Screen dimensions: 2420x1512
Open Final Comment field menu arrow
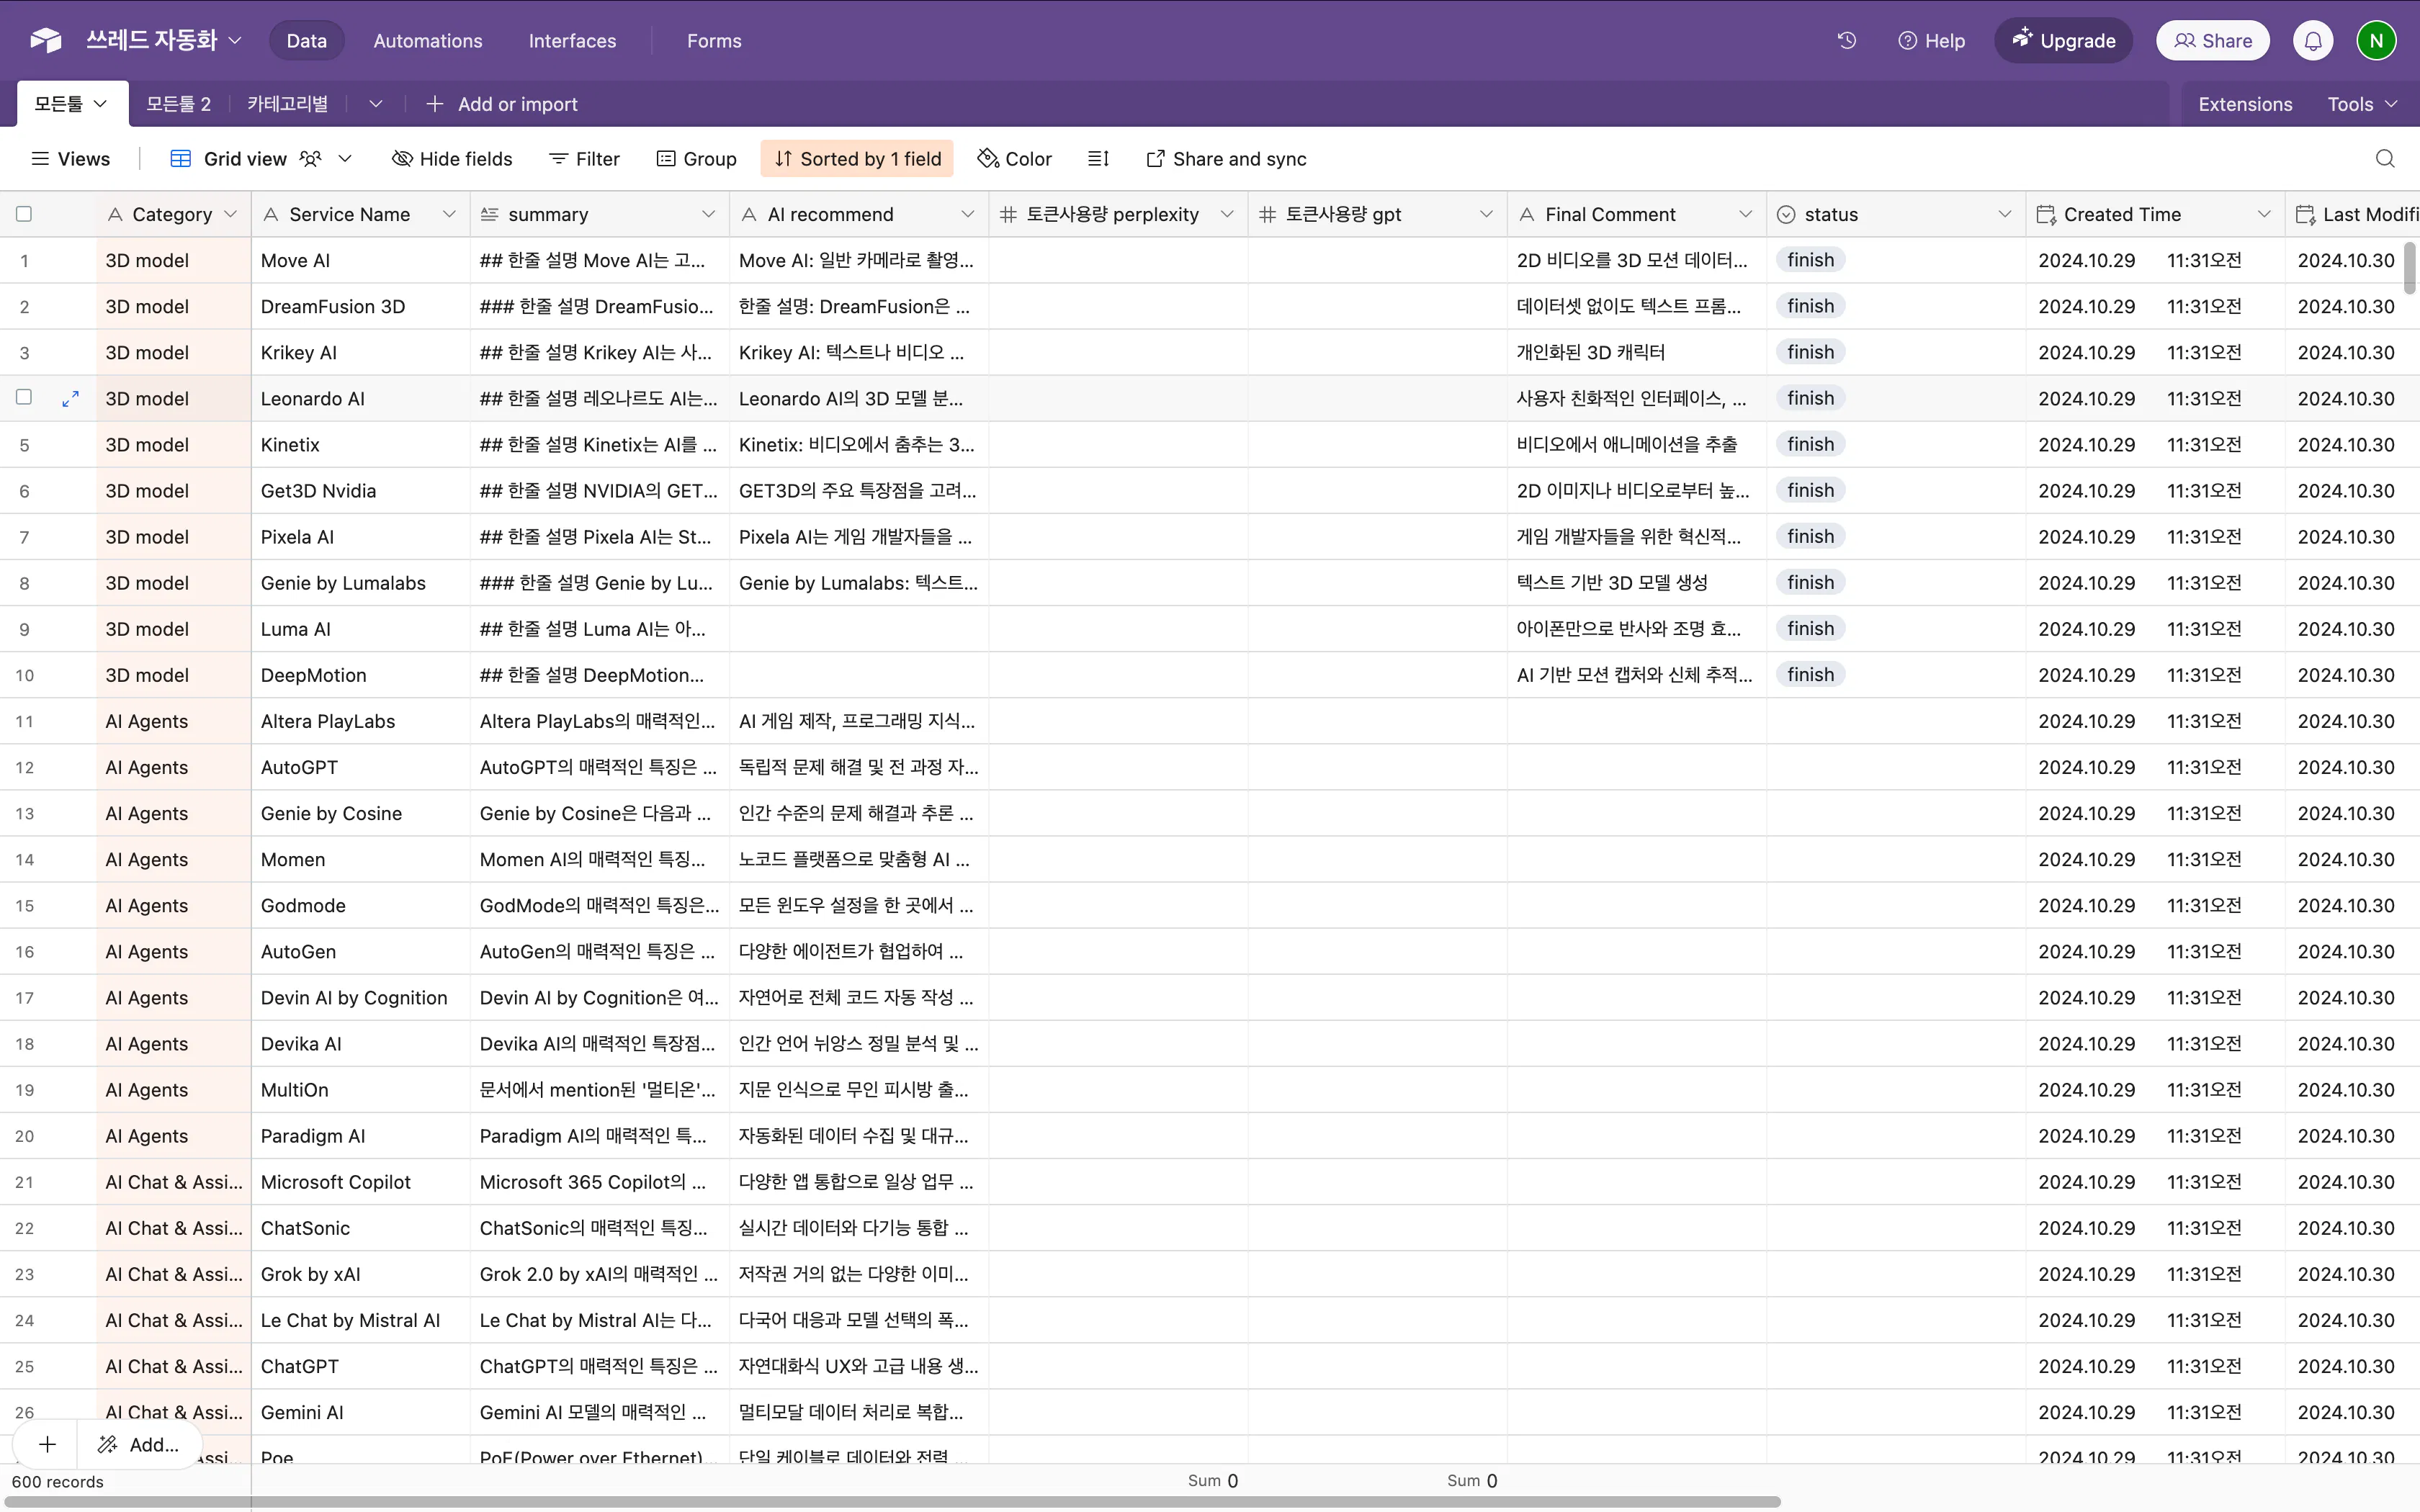point(1745,214)
